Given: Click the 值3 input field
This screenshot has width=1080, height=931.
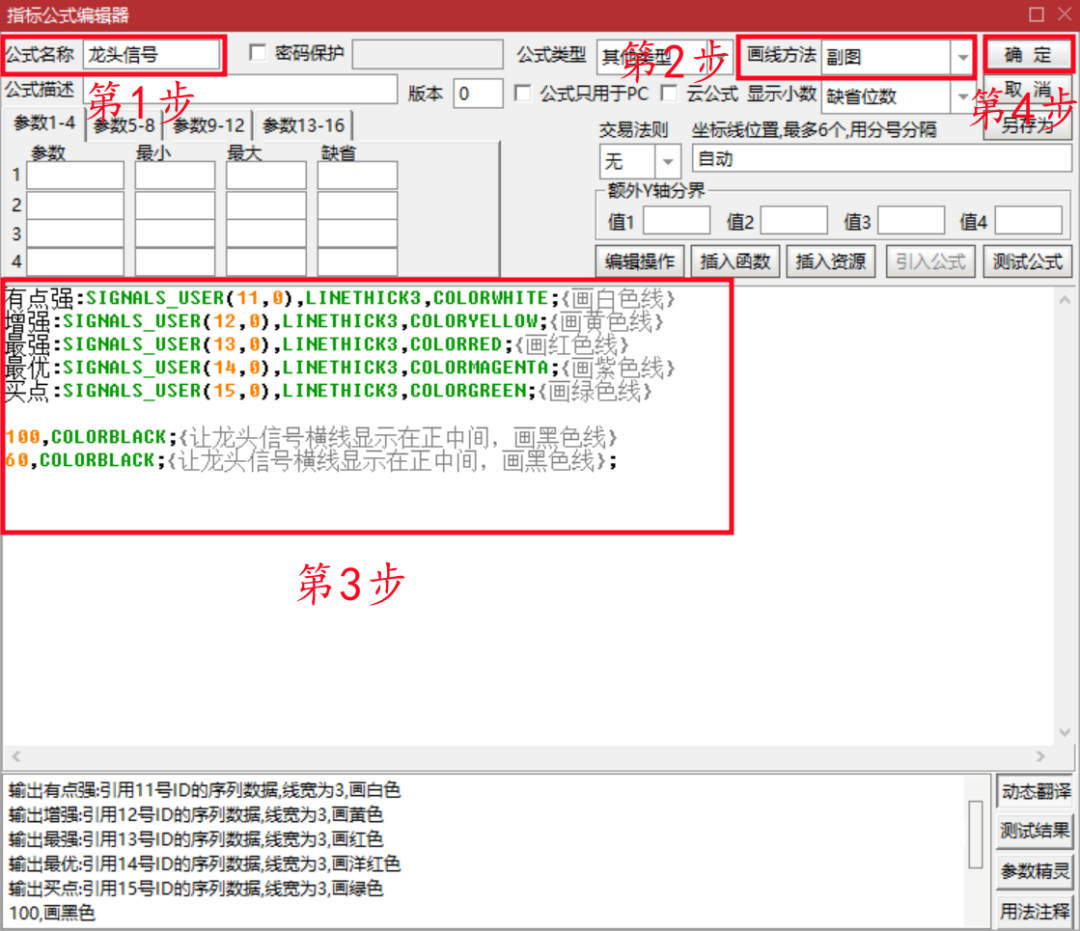Looking at the screenshot, I should tap(911, 221).
